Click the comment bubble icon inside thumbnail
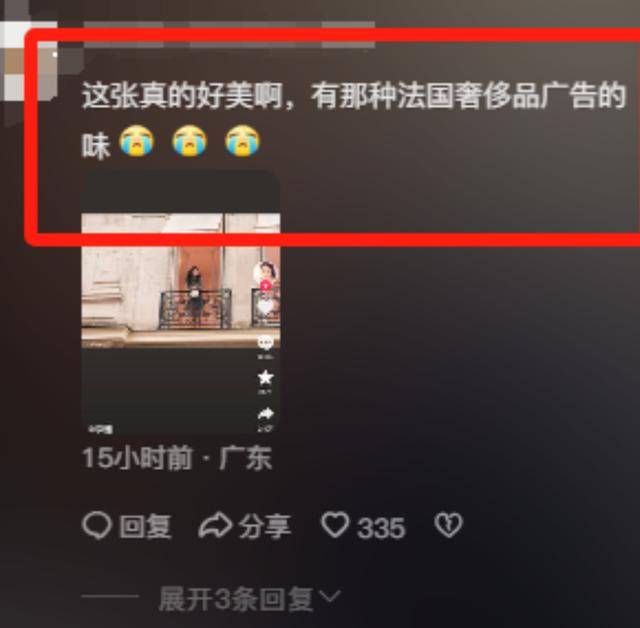The height and width of the screenshot is (628, 640). pos(265,343)
